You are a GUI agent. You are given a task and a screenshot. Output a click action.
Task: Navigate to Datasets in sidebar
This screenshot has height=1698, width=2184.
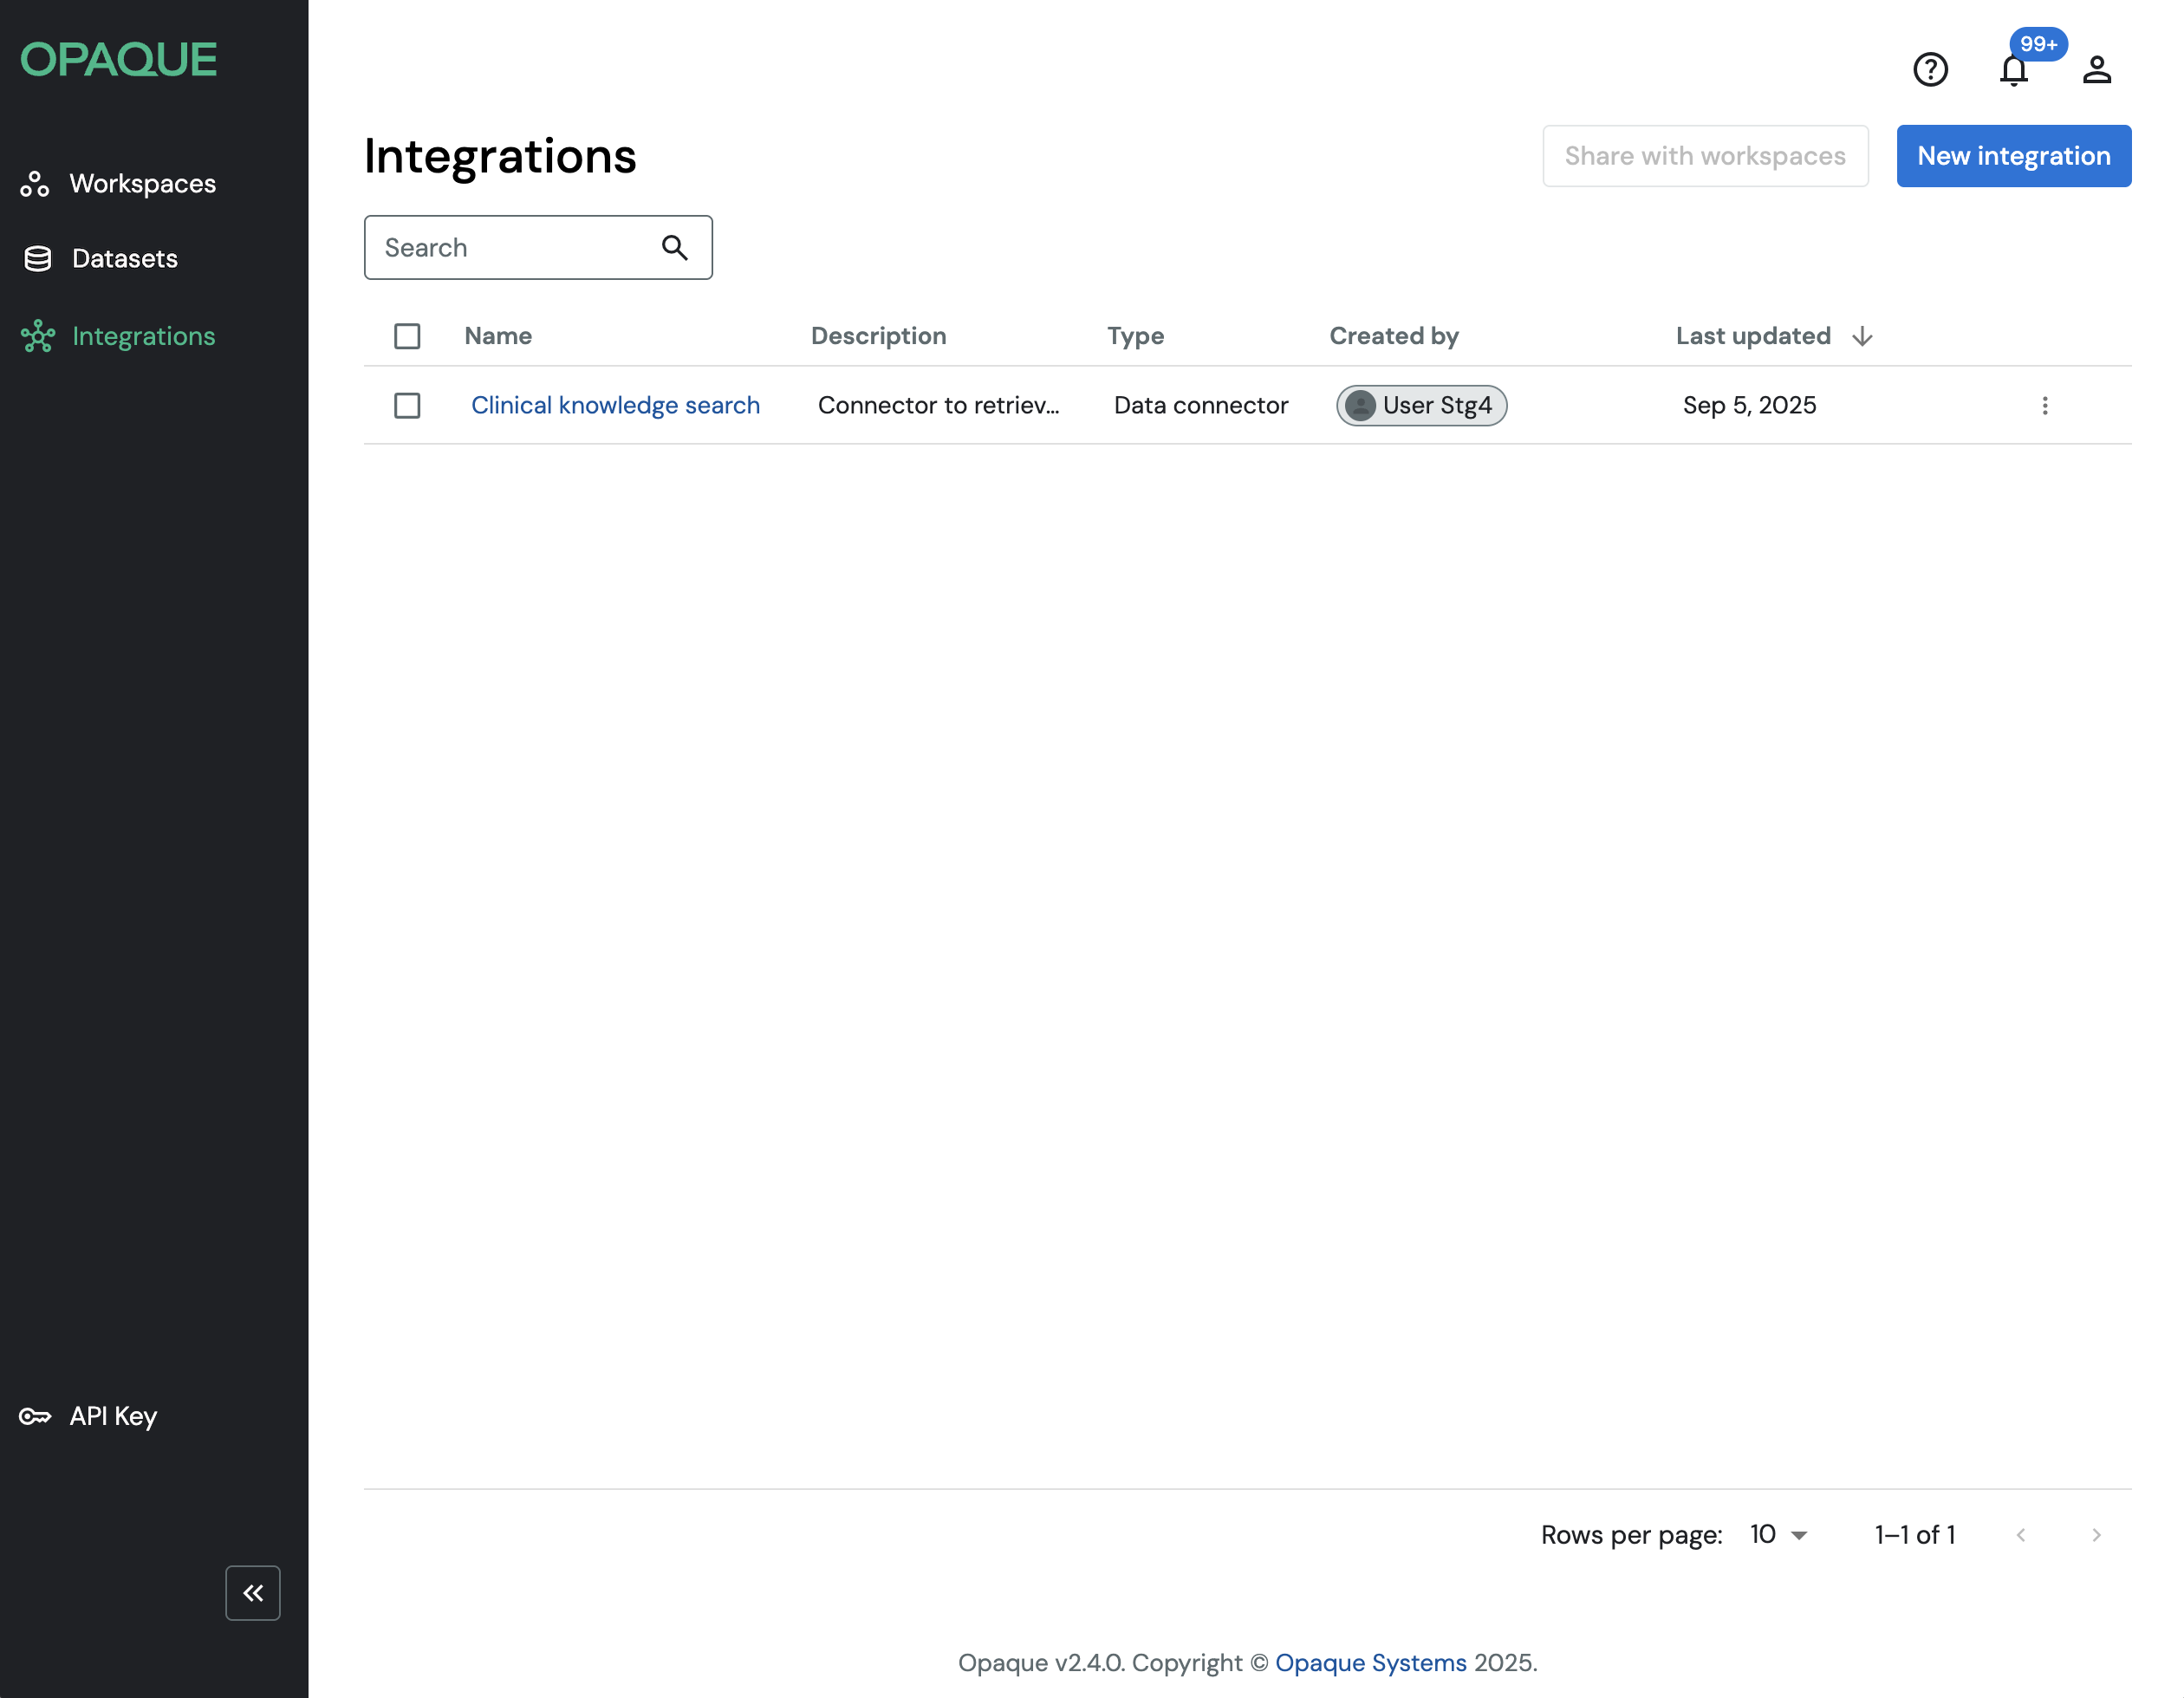tap(125, 259)
